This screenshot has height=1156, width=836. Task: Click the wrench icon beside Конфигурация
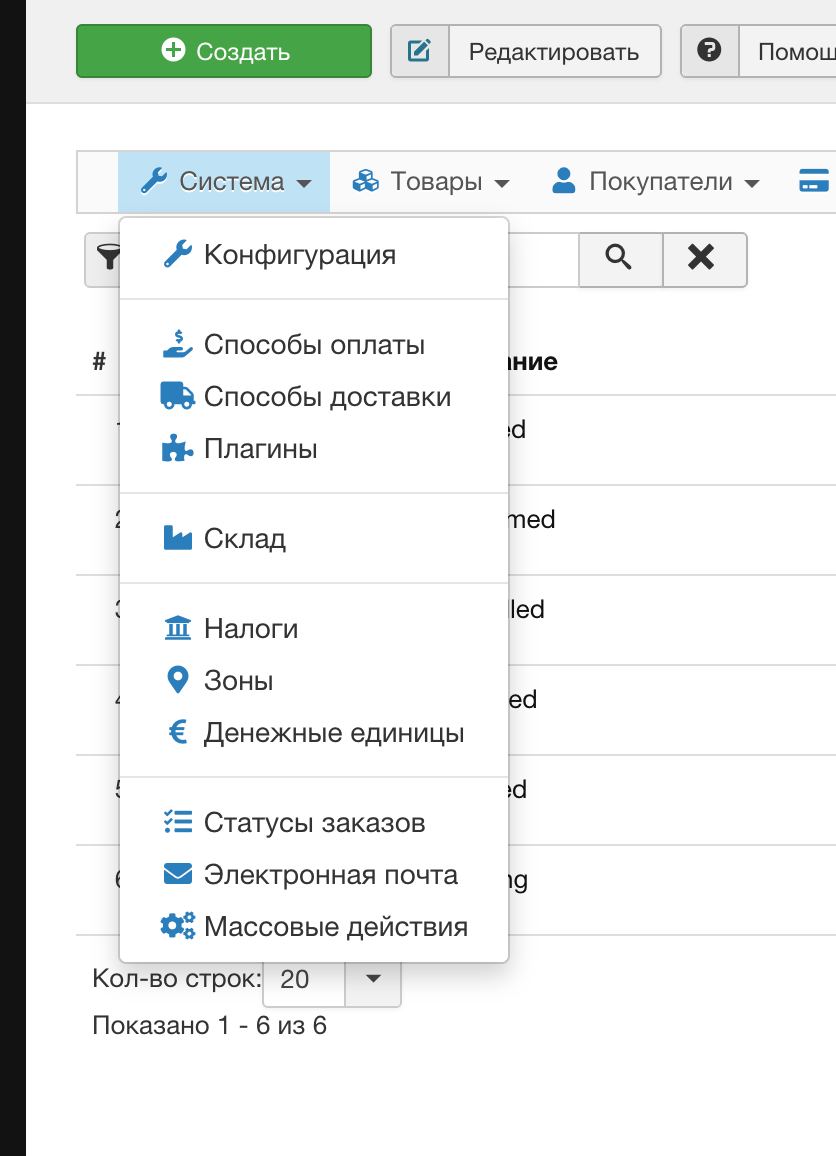tap(177, 255)
